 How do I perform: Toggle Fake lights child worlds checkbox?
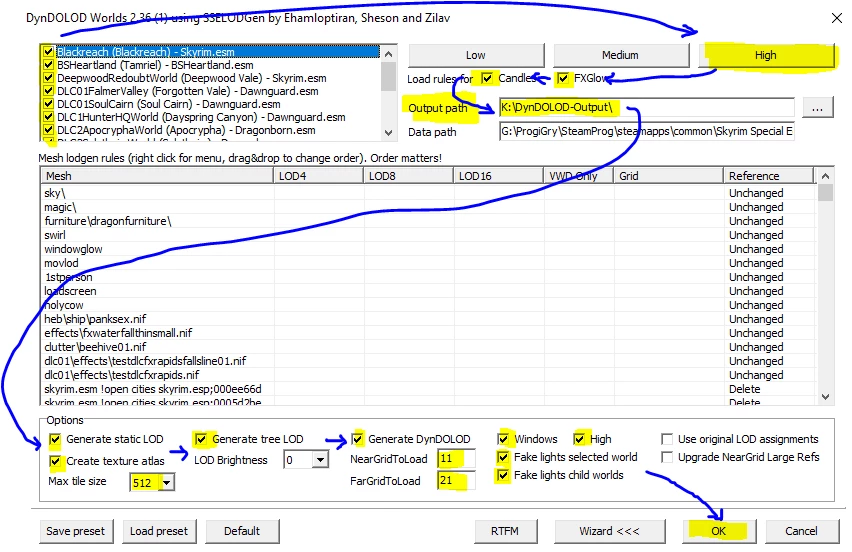point(503,475)
